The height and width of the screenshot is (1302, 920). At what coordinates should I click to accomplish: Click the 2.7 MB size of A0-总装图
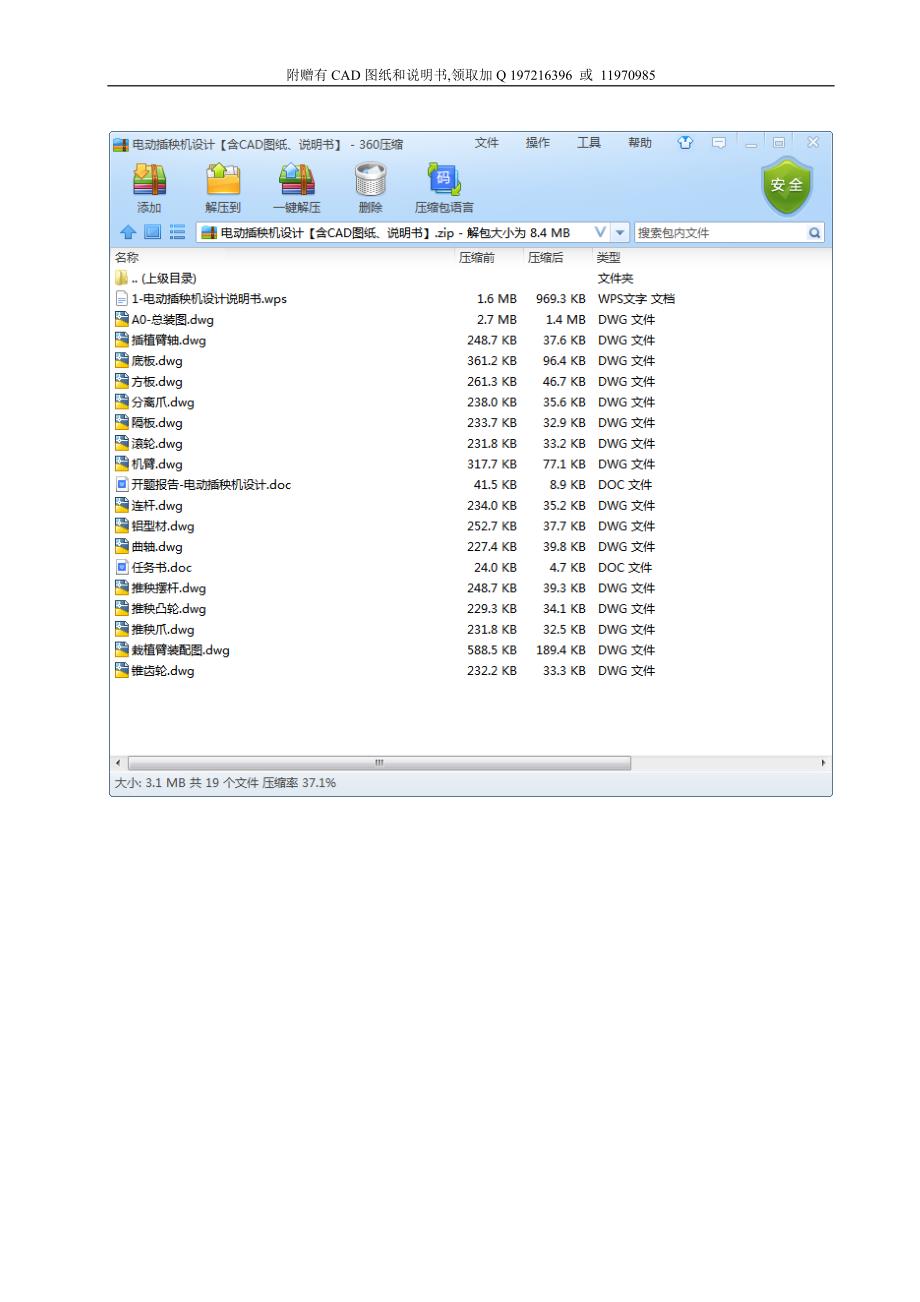[x=497, y=320]
